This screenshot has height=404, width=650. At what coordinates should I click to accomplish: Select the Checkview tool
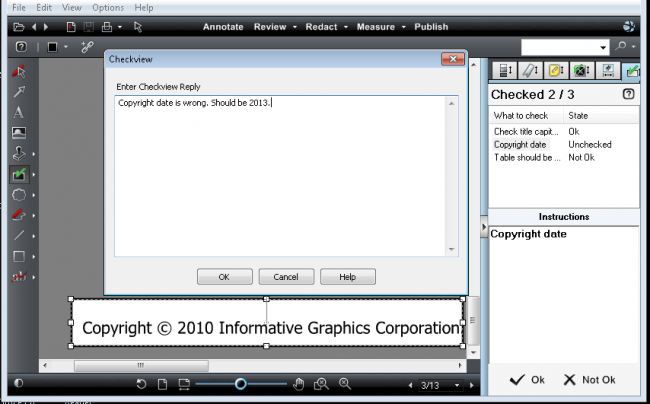pyautogui.click(x=19, y=174)
